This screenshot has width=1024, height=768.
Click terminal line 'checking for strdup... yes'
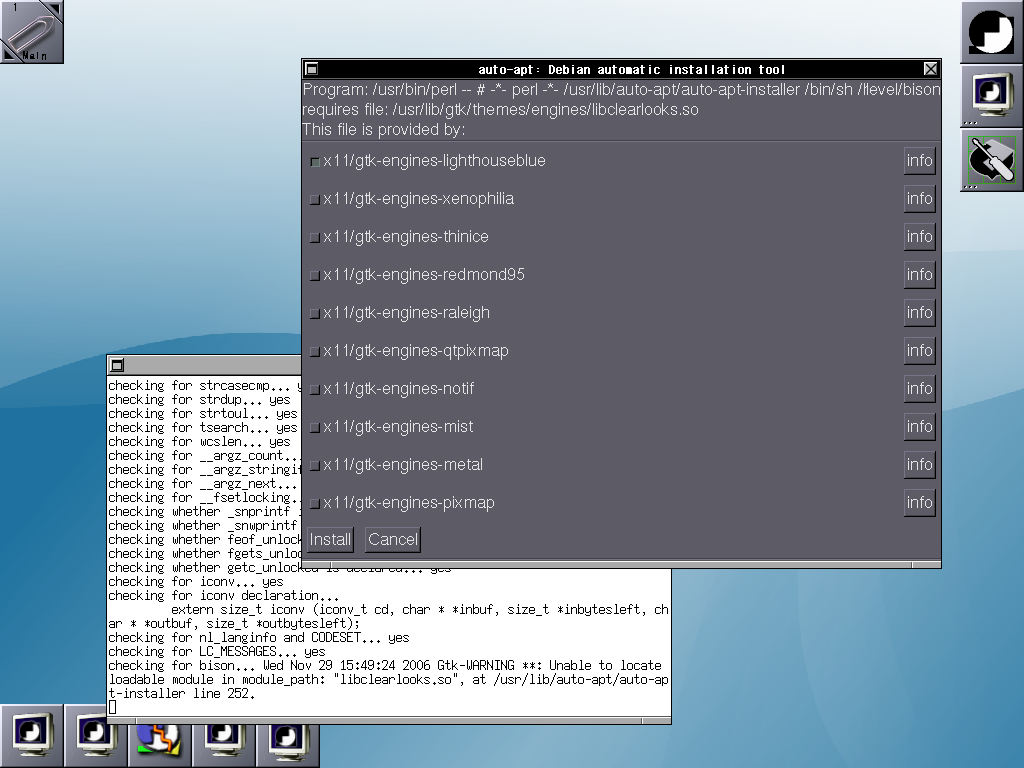[199, 400]
